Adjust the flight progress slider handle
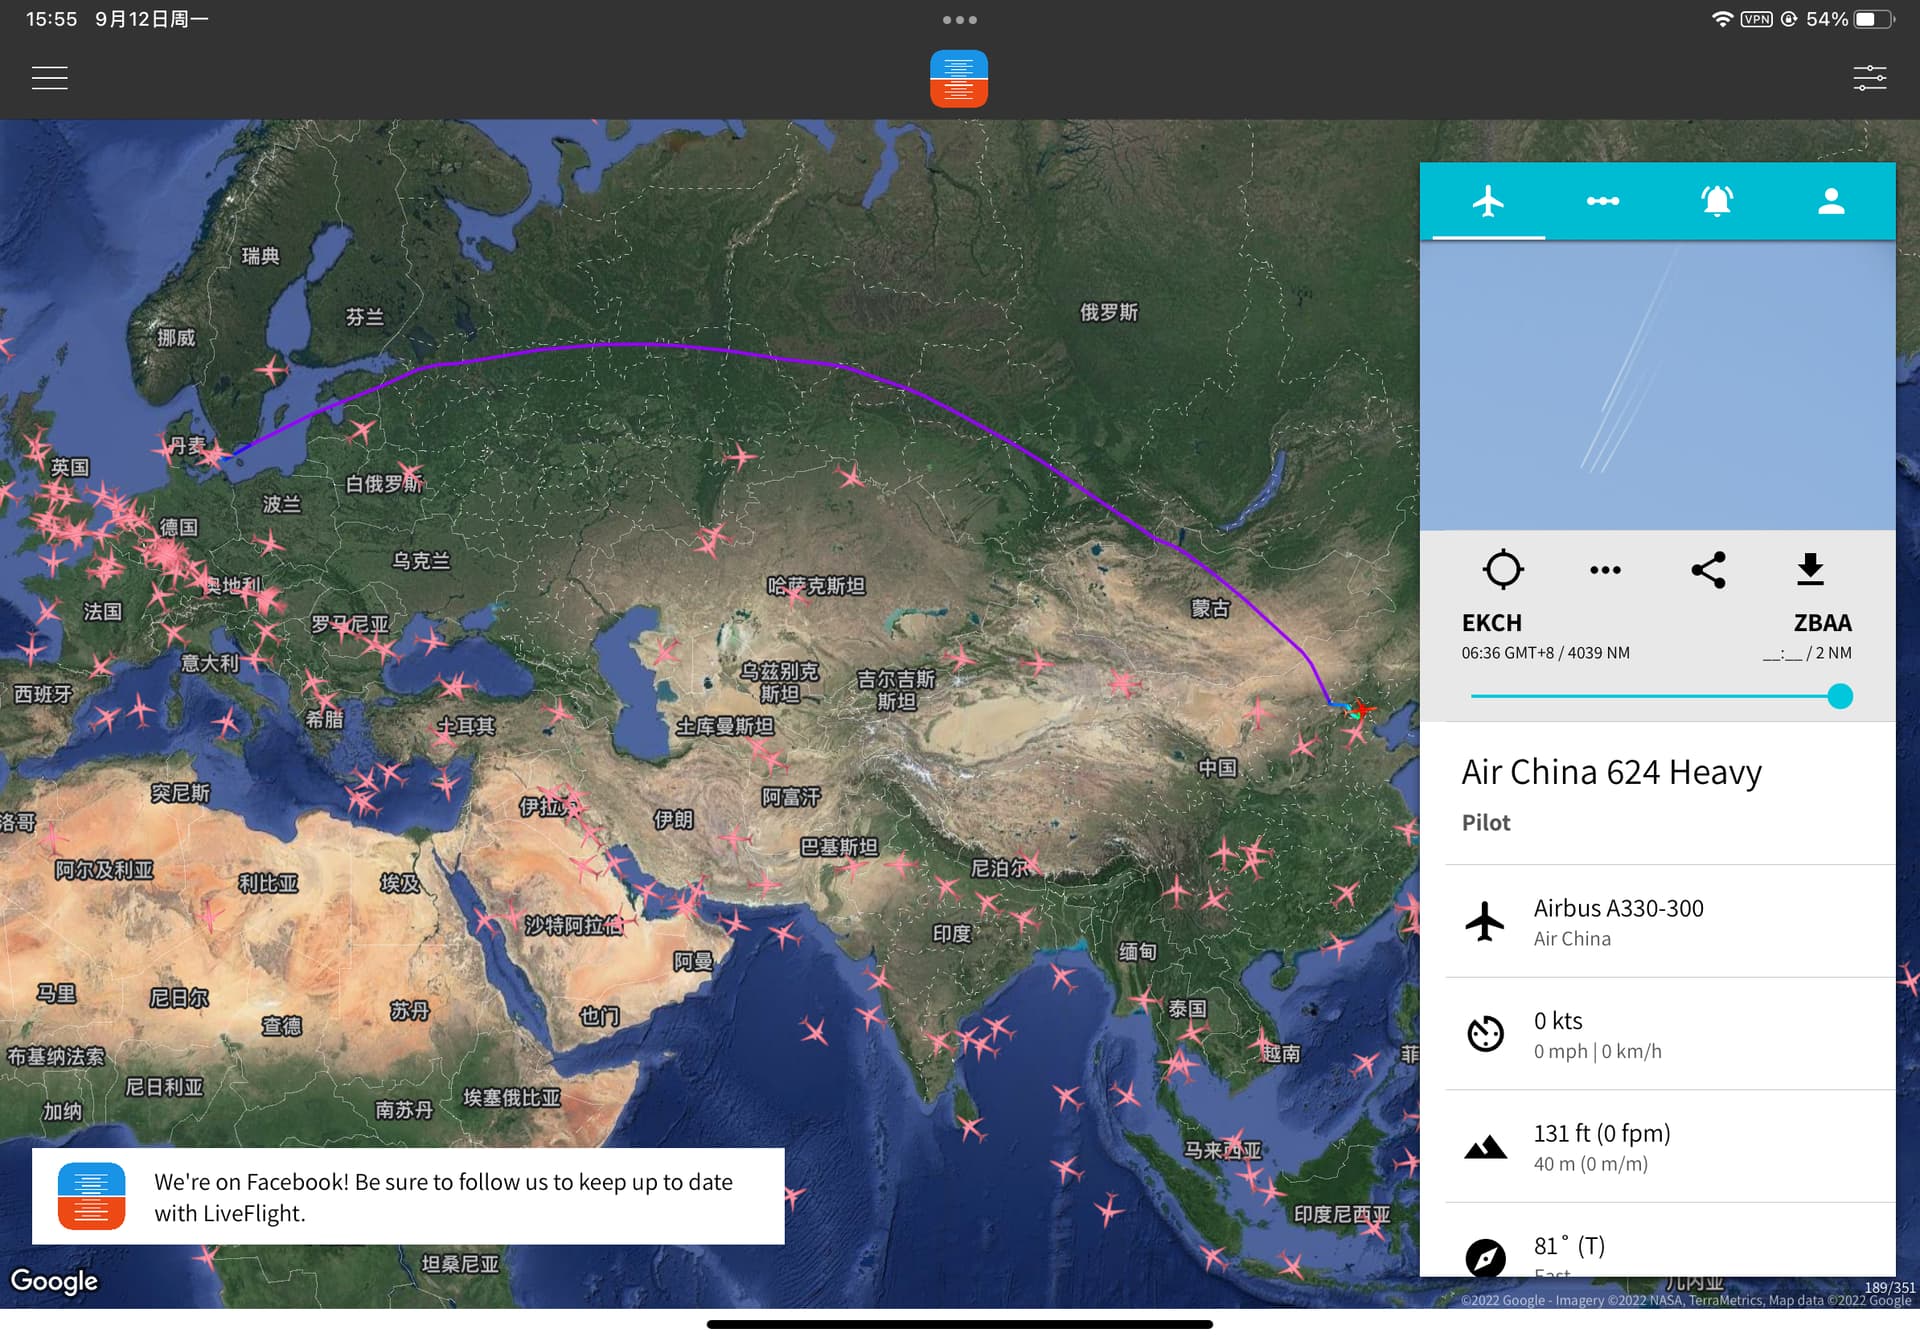Screen dimensions: 1920x1341 pos(1839,696)
